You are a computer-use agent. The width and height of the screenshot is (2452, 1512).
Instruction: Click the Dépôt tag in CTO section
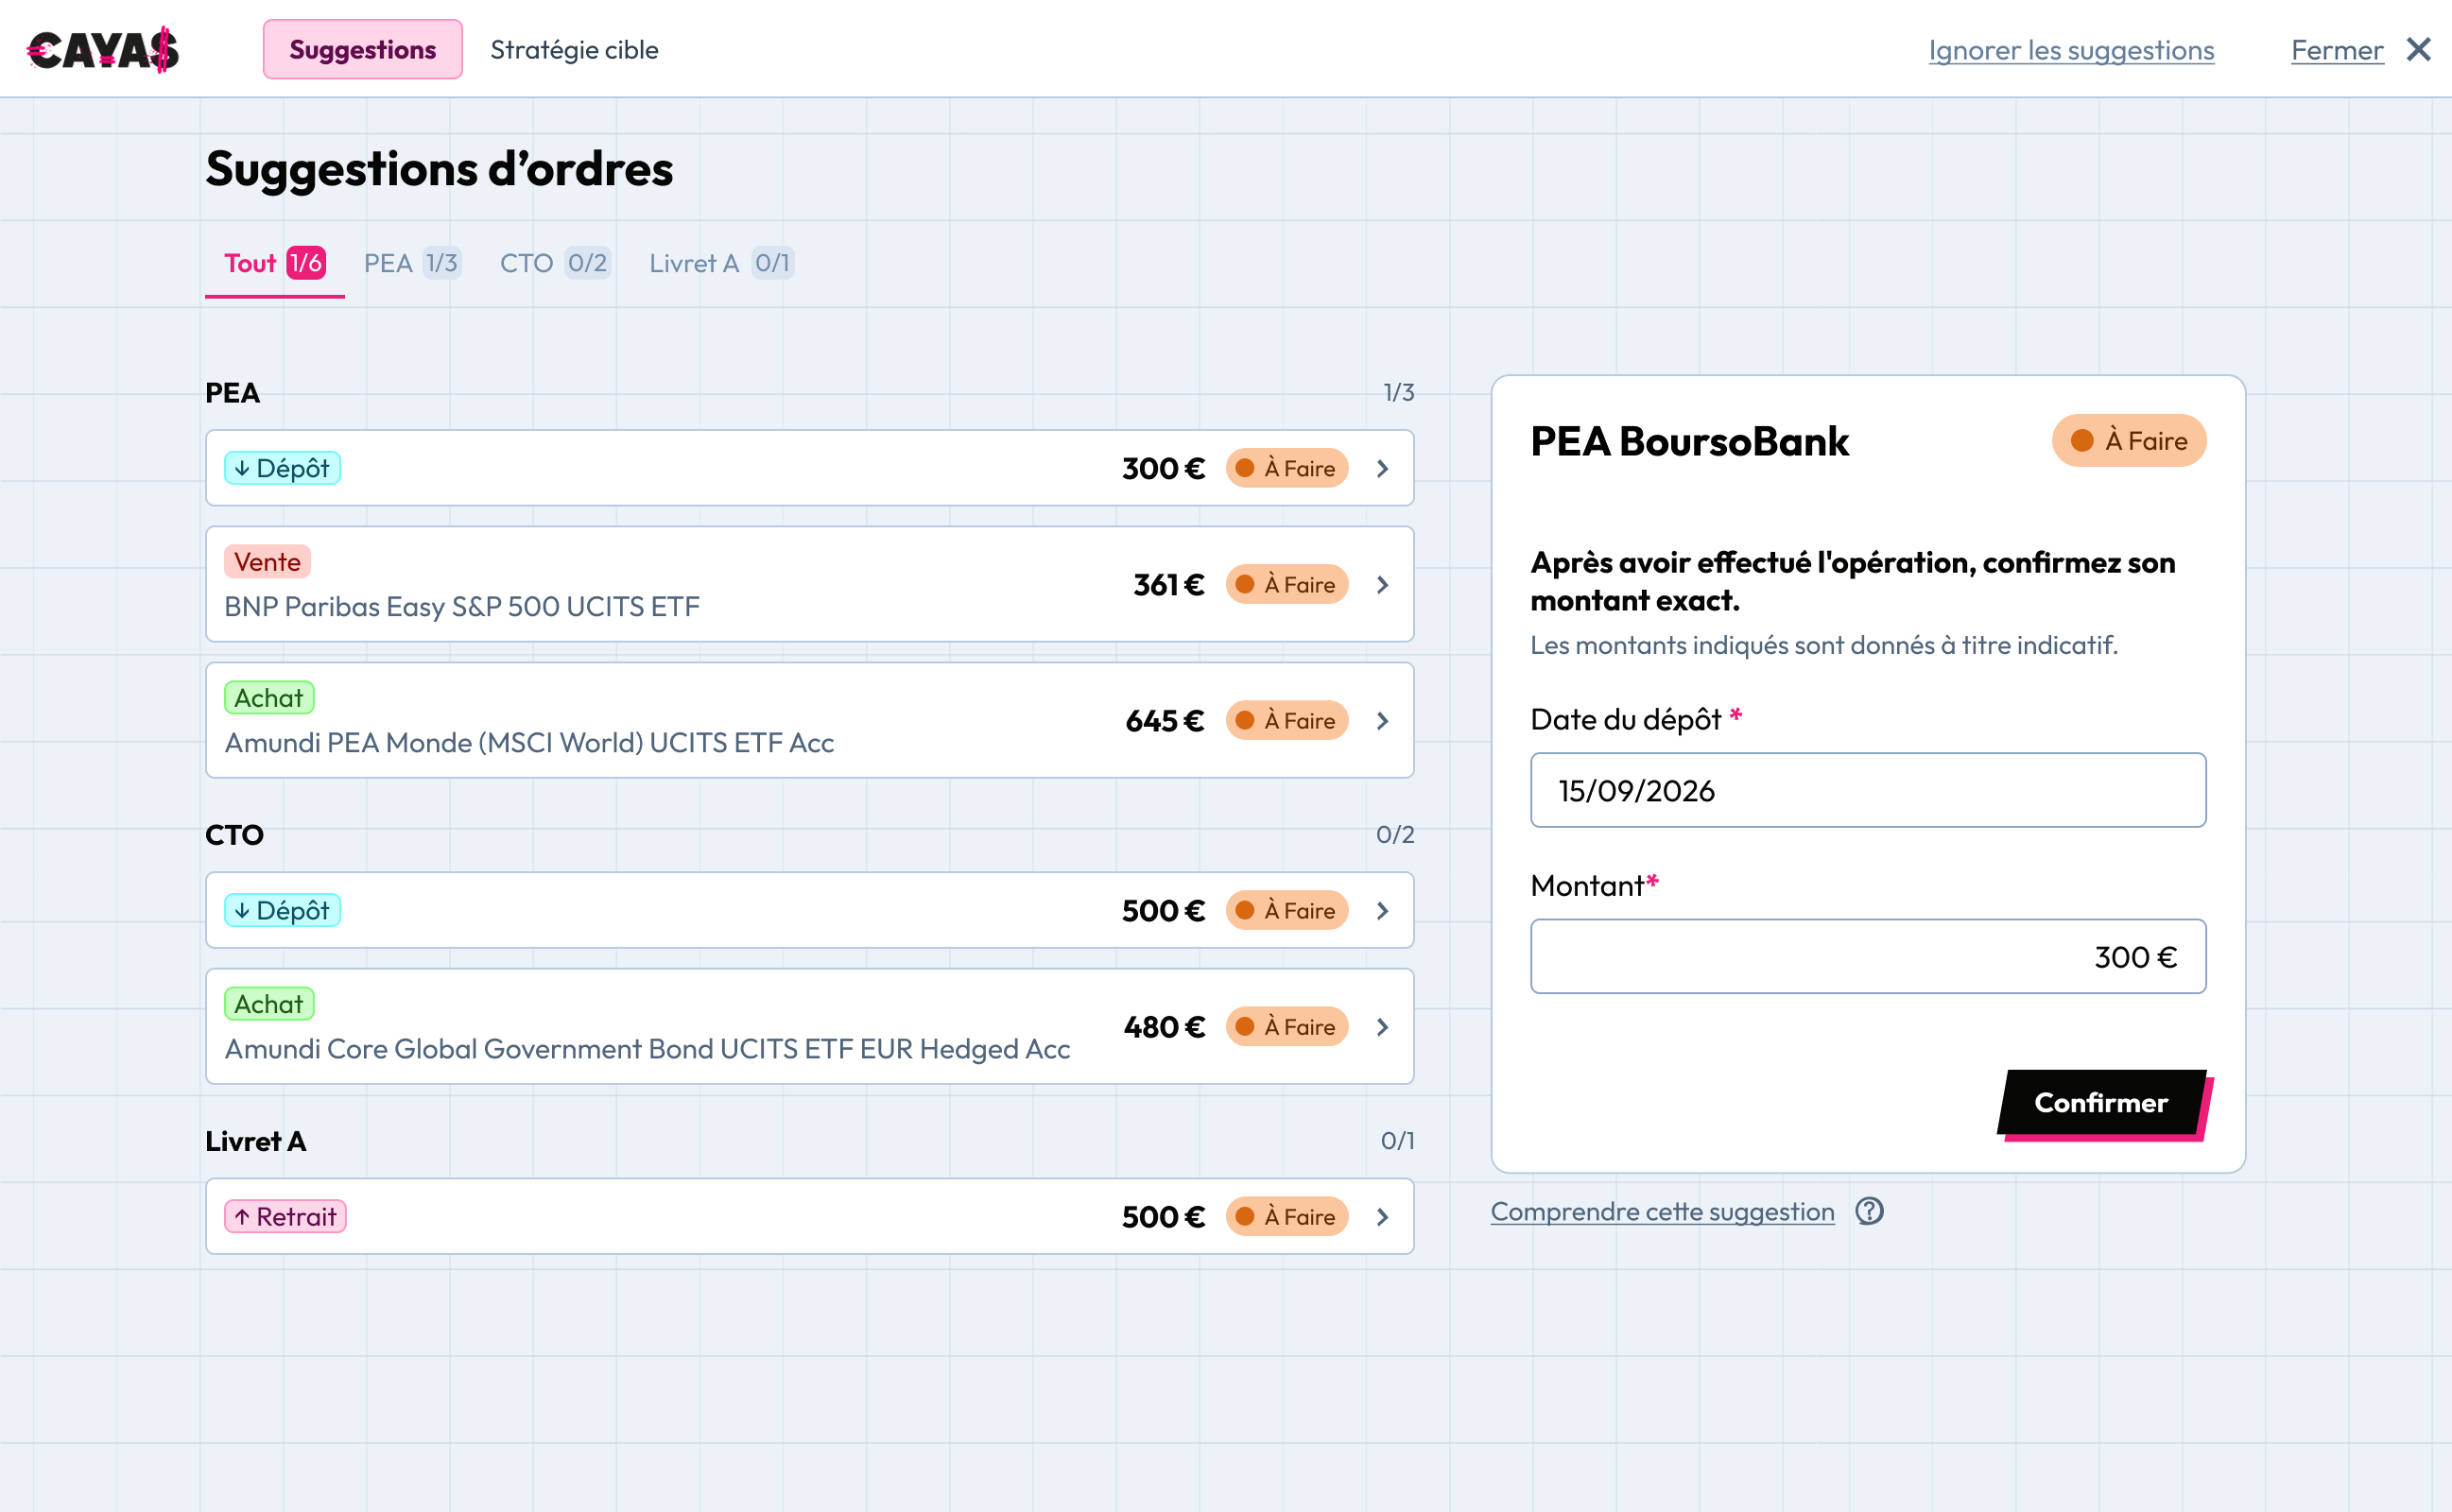pos(282,910)
